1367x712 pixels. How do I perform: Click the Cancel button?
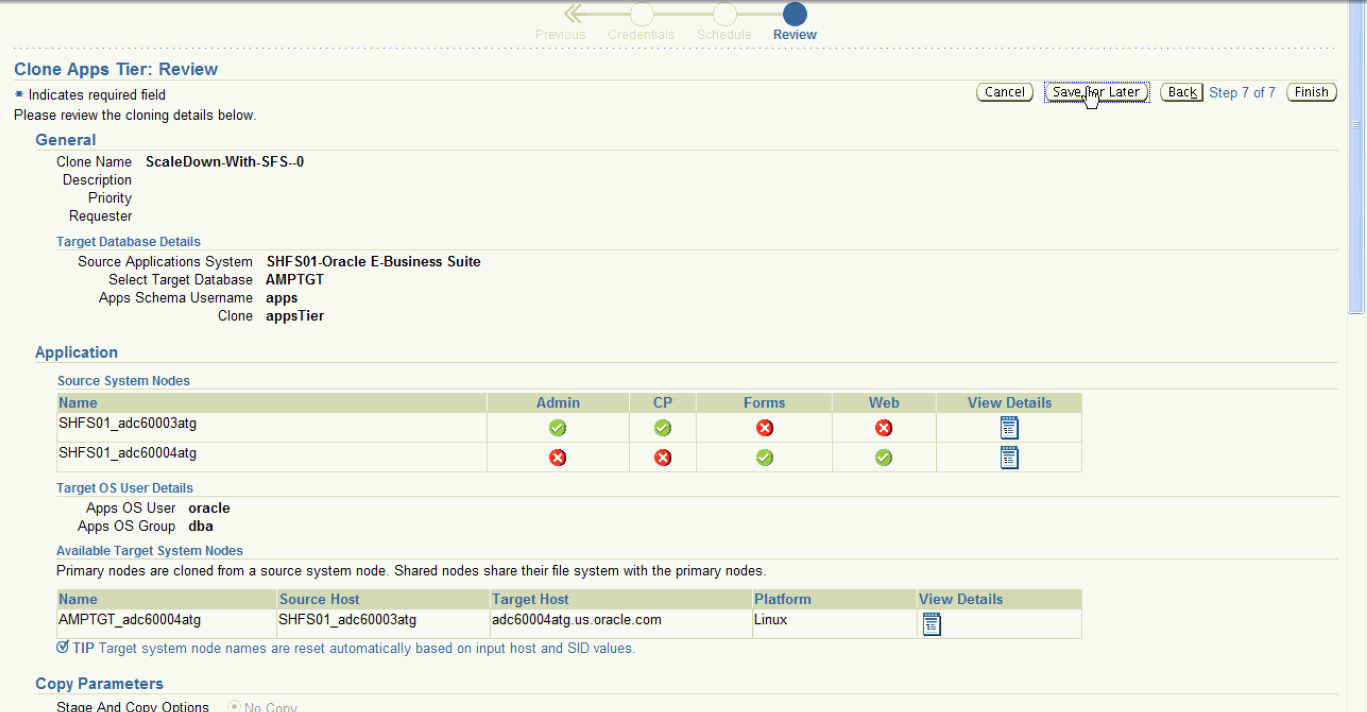tap(1005, 92)
